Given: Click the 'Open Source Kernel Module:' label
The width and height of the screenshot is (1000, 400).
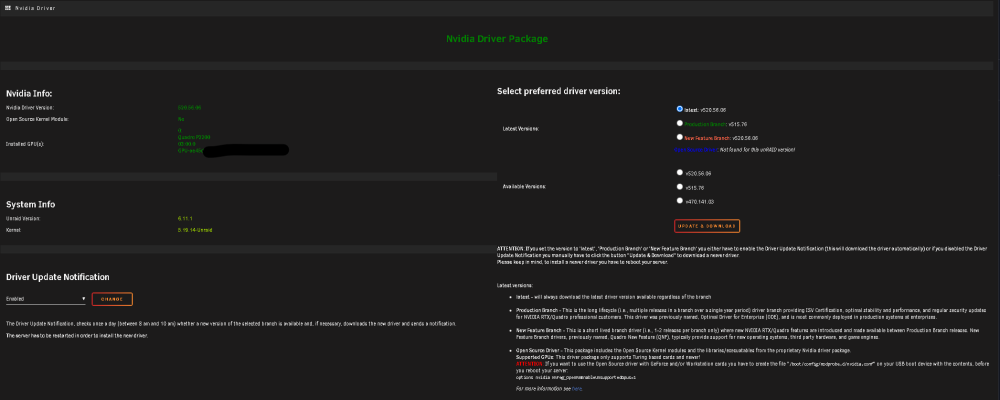Looking at the screenshot, I should point(37,119).
